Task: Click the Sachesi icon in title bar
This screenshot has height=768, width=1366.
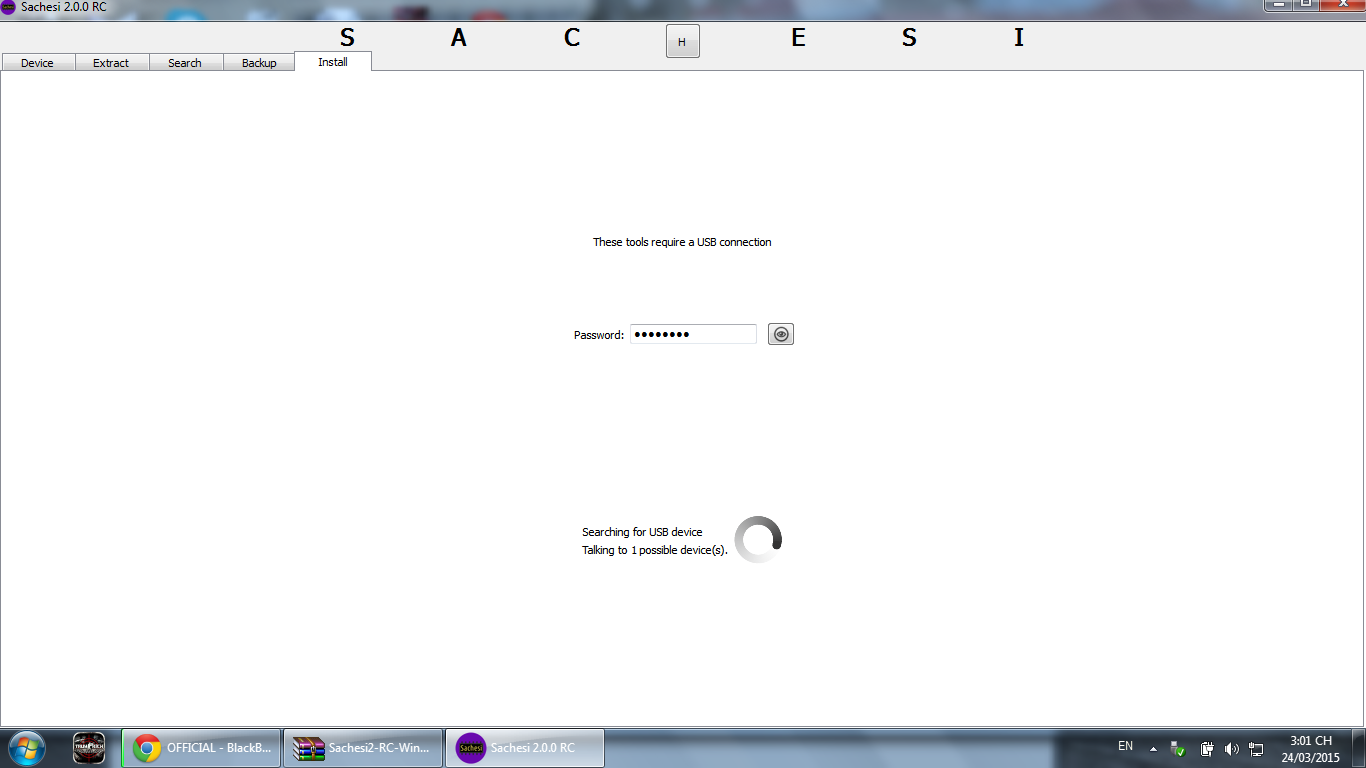Action: [x=8, y=6]
